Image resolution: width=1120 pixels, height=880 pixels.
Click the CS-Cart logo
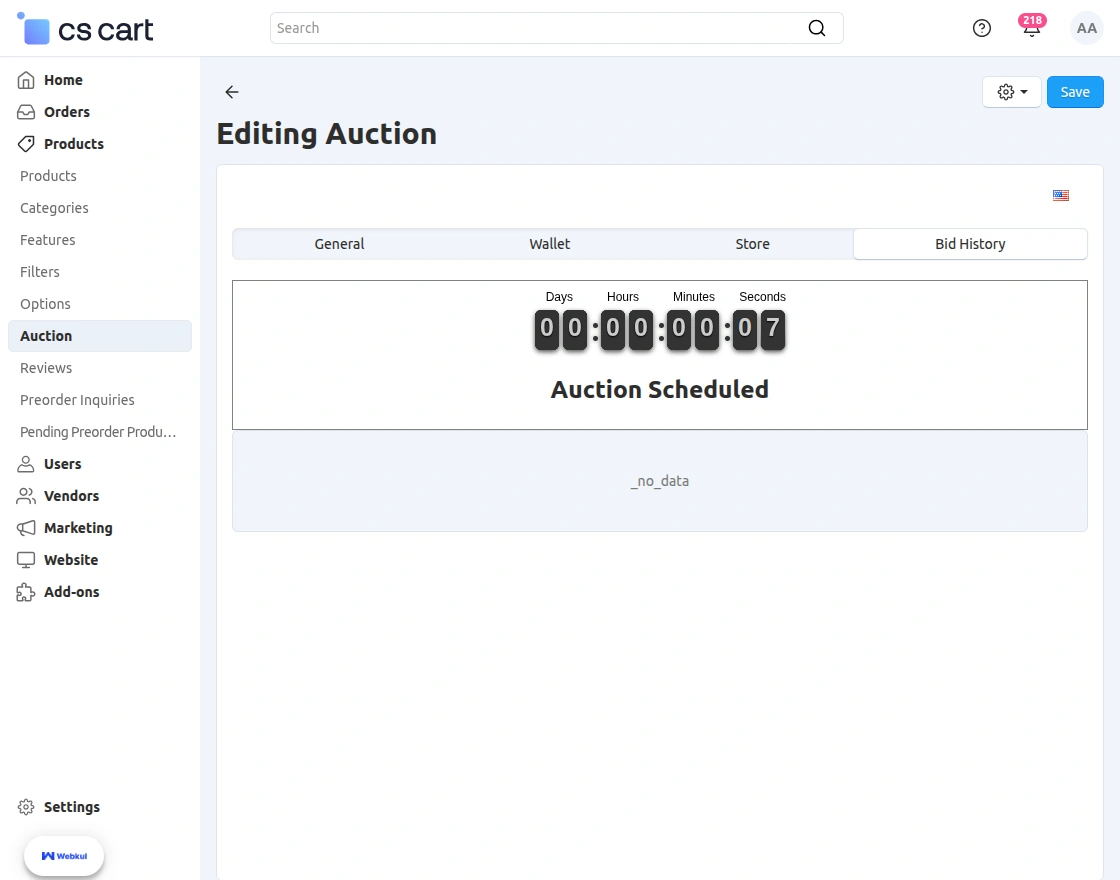click(x=84, y=28)
